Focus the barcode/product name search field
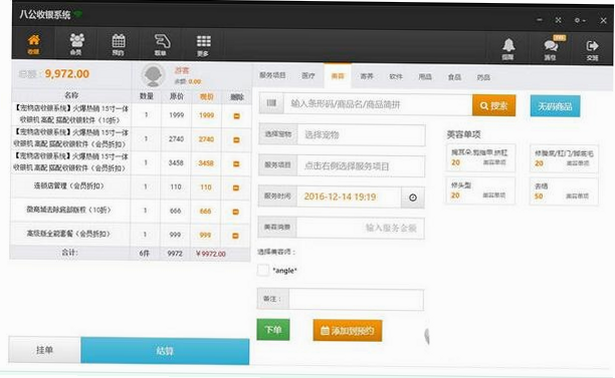Screen dimensions: 615x378 tap(378, 104)
